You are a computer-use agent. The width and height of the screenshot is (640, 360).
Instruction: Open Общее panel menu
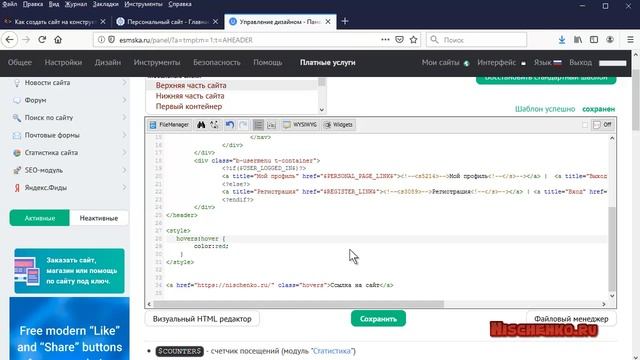coord(20,62)
